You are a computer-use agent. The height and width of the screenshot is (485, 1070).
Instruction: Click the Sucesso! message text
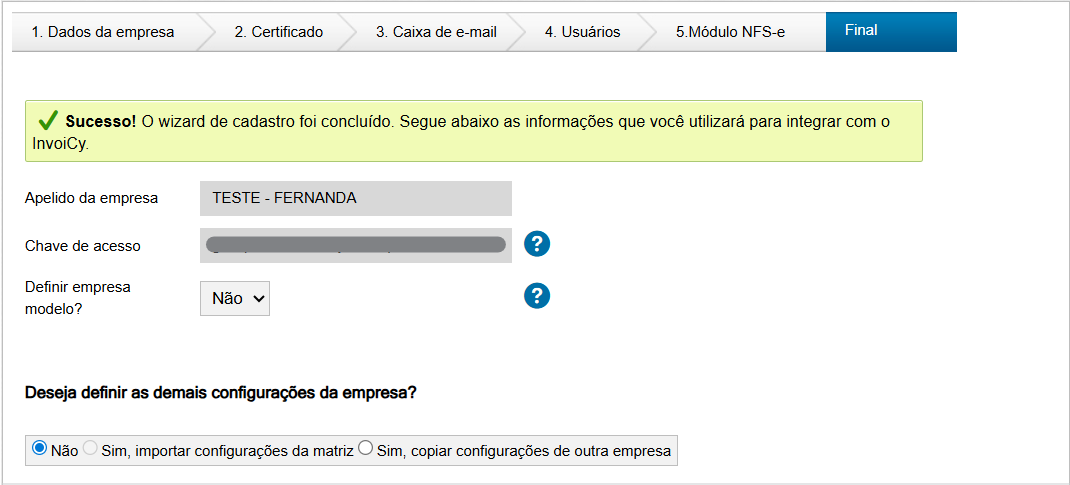click(x=100, y=121)
